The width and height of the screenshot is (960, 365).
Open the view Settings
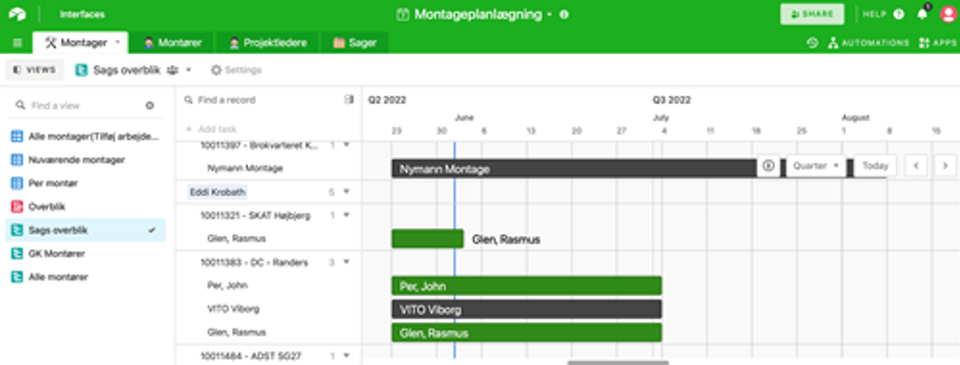pos(236,70)
